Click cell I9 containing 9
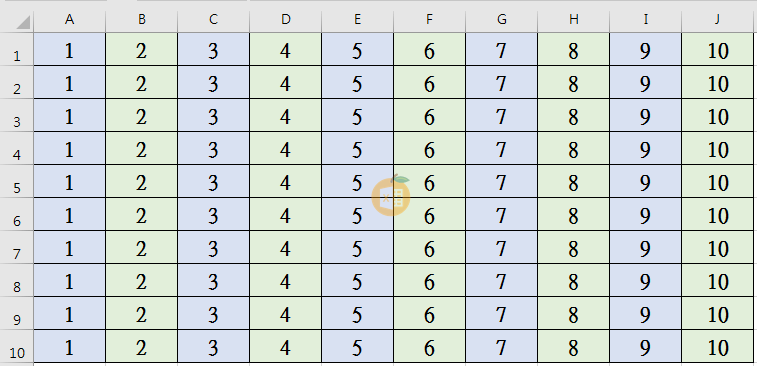Image resolution: width=757 pixels, height=366 pixels. click(x=645, y=313)
